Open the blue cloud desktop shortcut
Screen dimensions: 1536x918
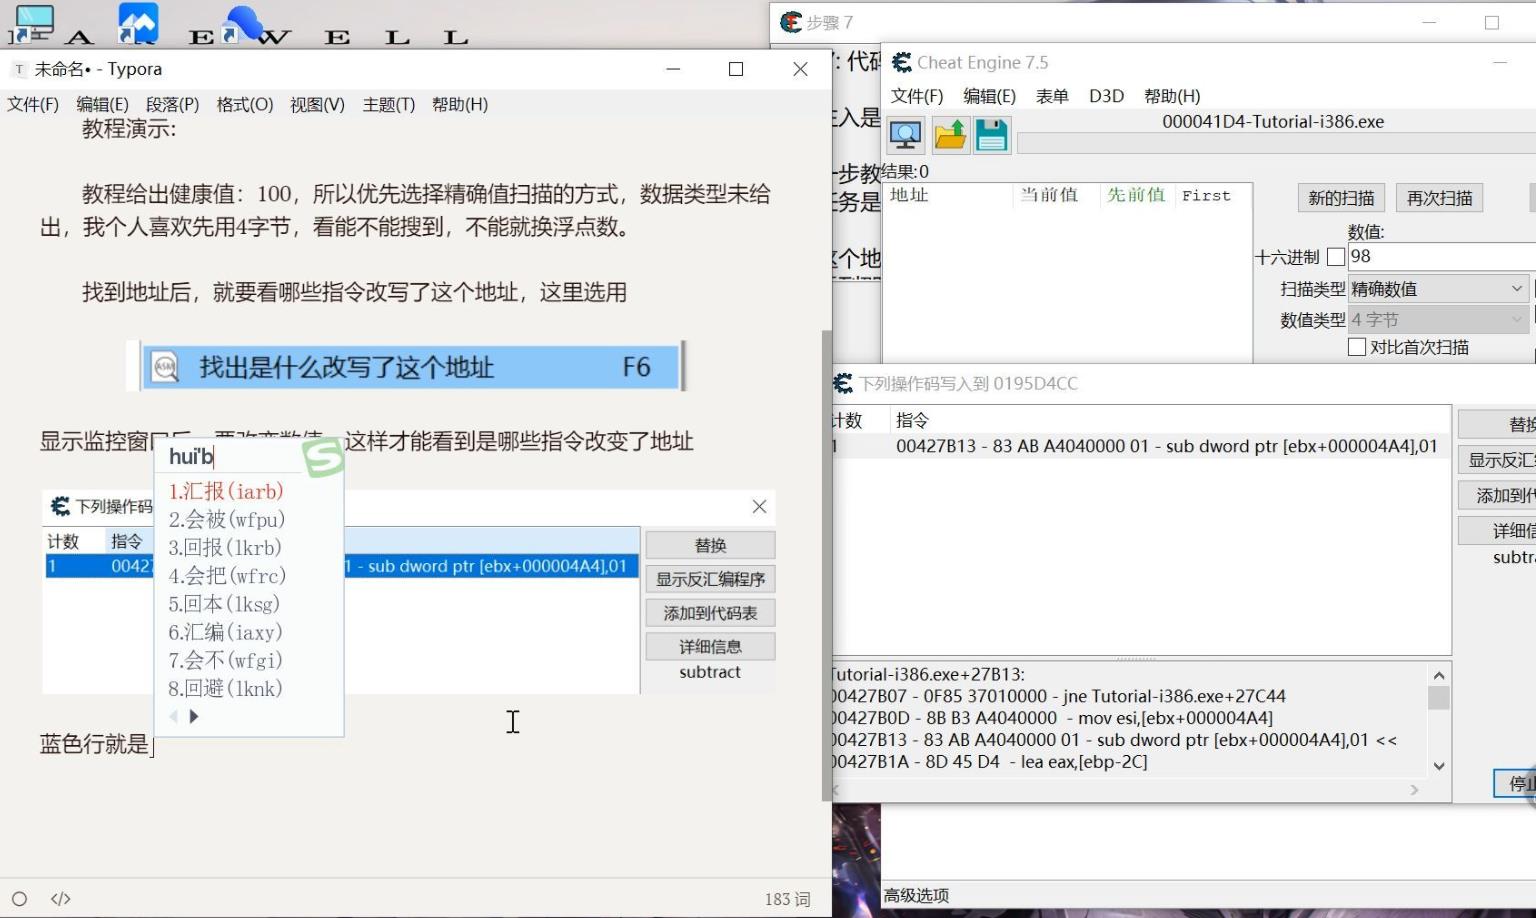(242, 24)
